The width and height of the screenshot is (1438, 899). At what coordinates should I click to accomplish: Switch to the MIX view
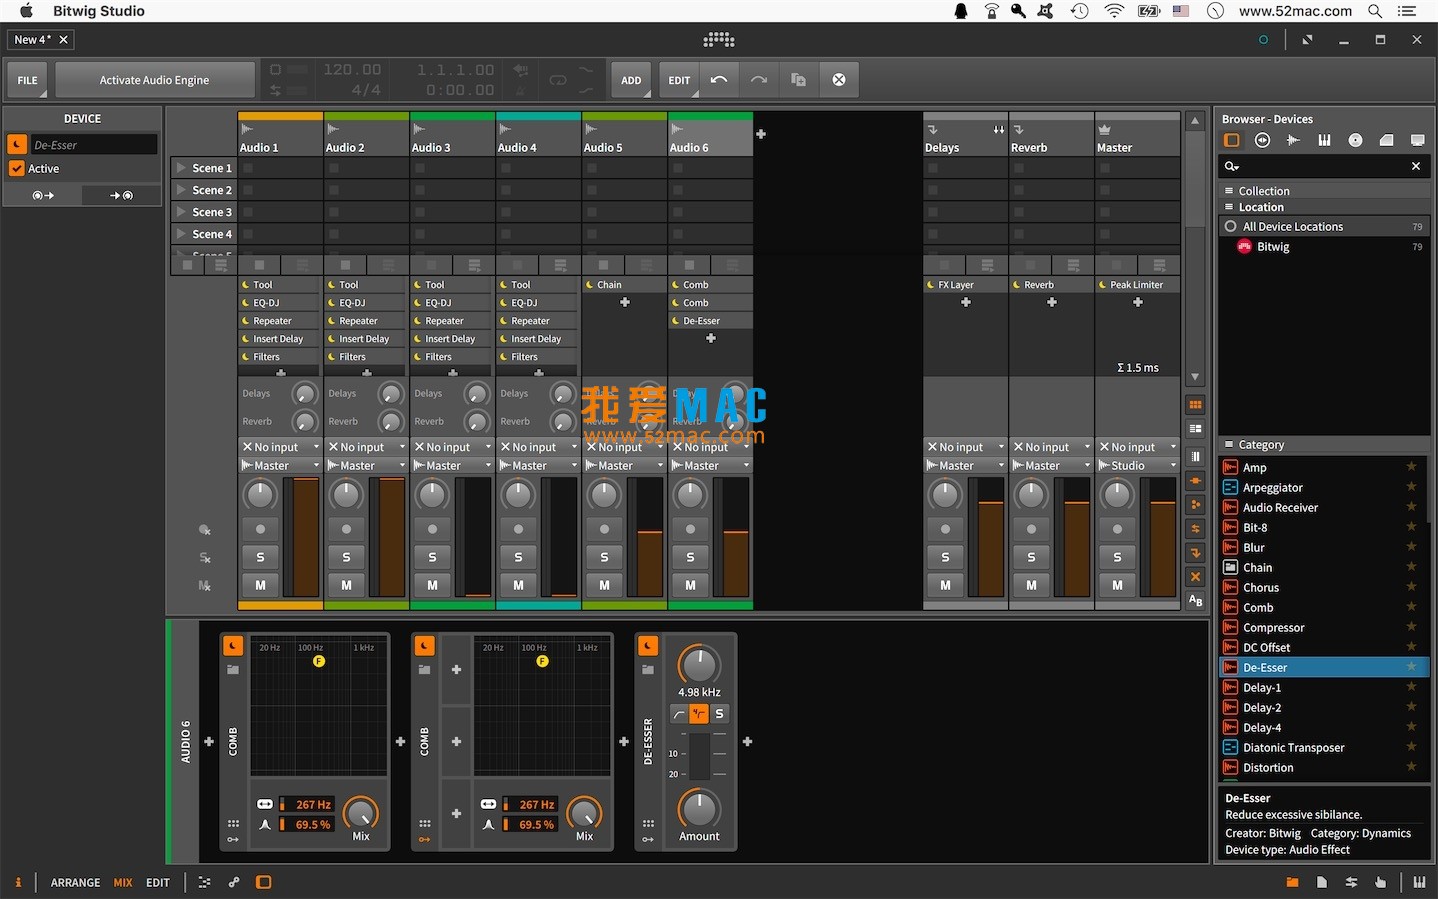(123, 882)
